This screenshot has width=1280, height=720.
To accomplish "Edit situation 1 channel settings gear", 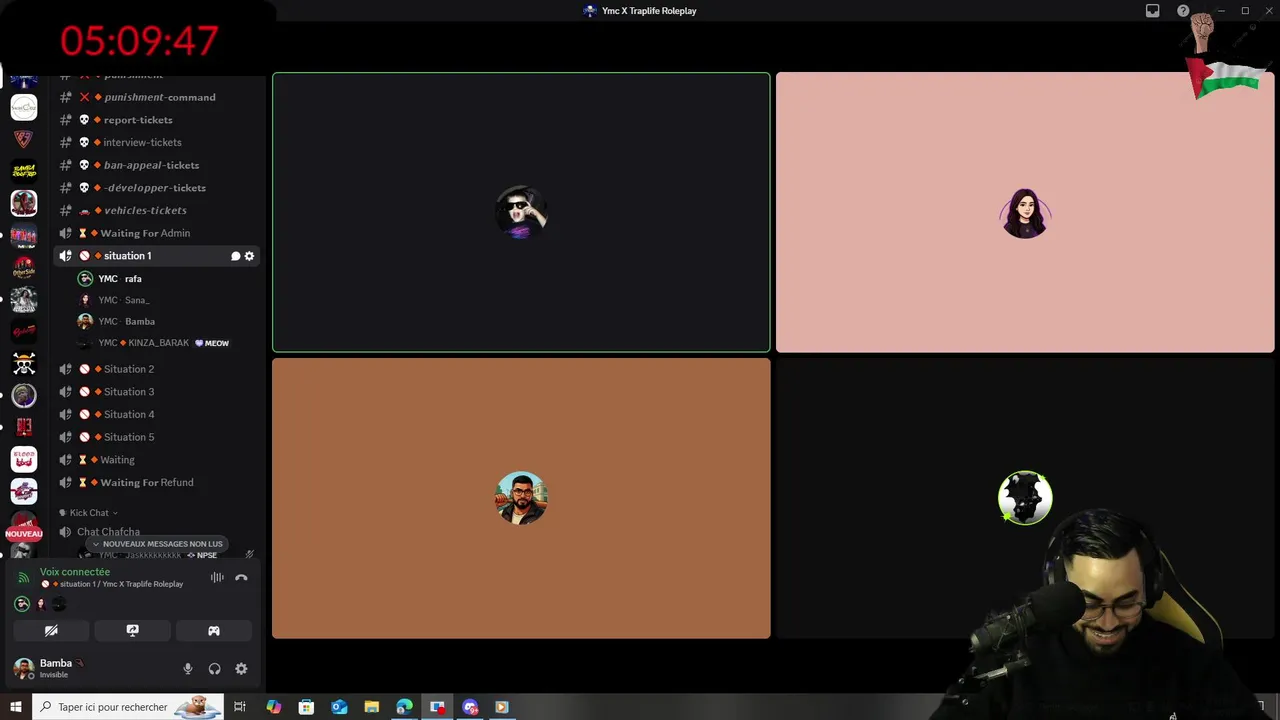I will 250,256.
